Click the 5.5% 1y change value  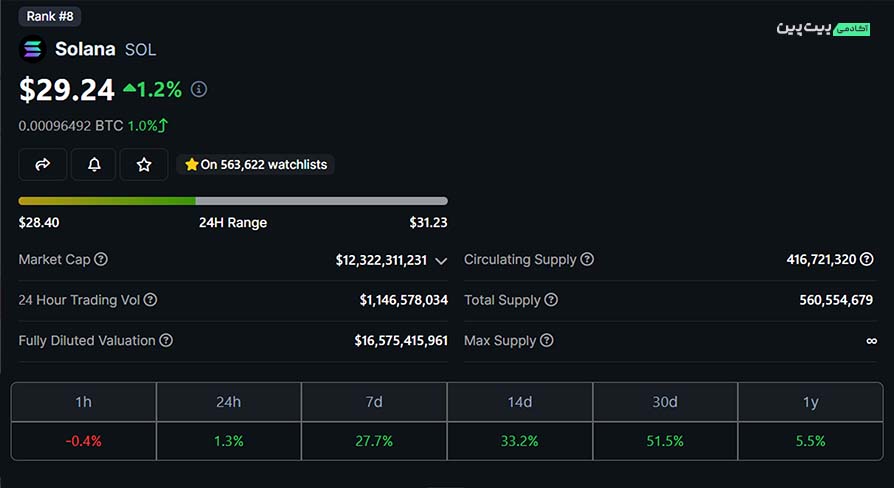[810, 441]
